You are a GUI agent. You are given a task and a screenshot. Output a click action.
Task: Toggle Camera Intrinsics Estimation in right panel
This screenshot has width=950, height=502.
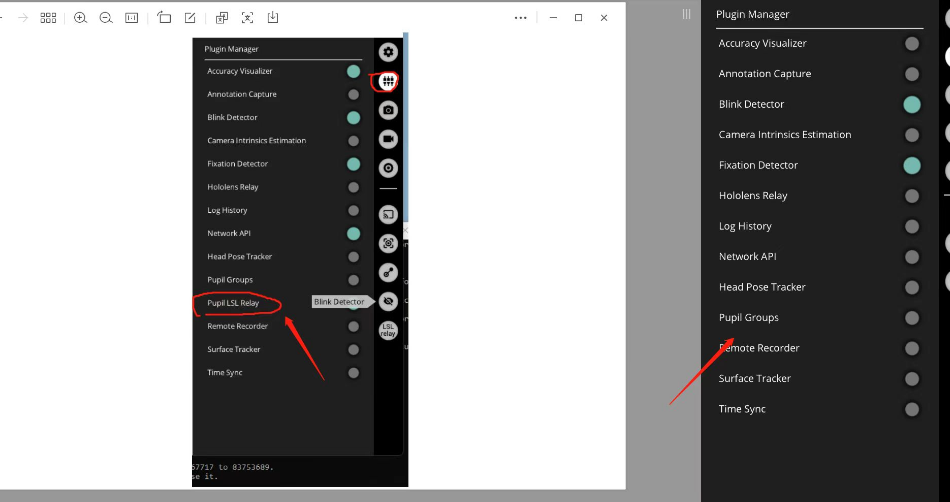click(911, 134)
